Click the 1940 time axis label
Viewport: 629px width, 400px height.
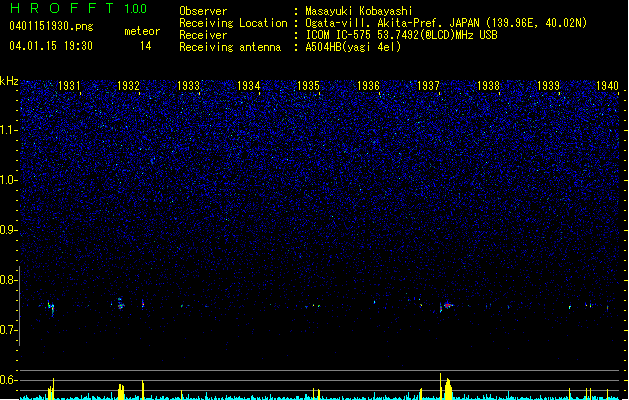pyautogui.click(x=607, y=86)
